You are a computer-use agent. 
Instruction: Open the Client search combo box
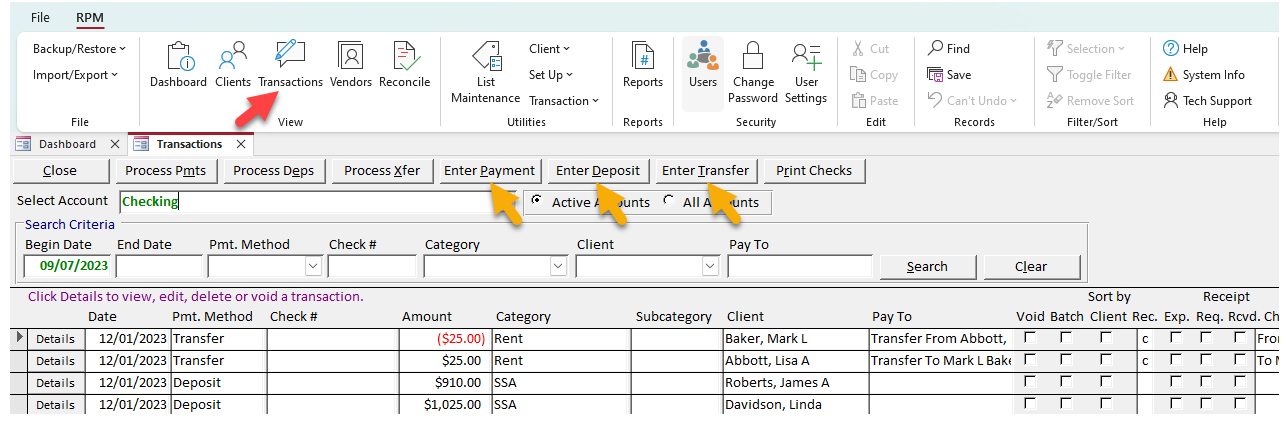pyautogui.click(x=710, y=267)
